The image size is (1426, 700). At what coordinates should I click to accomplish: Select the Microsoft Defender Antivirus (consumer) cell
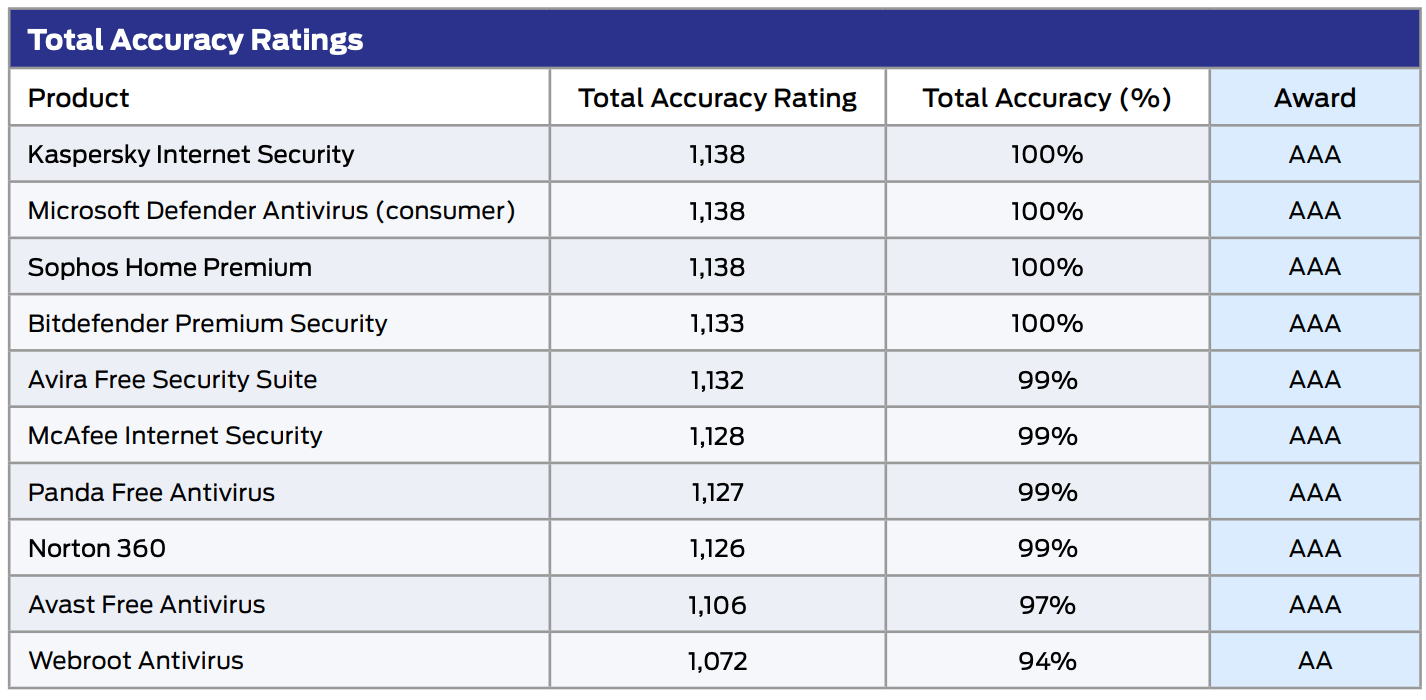coord(271,211)
